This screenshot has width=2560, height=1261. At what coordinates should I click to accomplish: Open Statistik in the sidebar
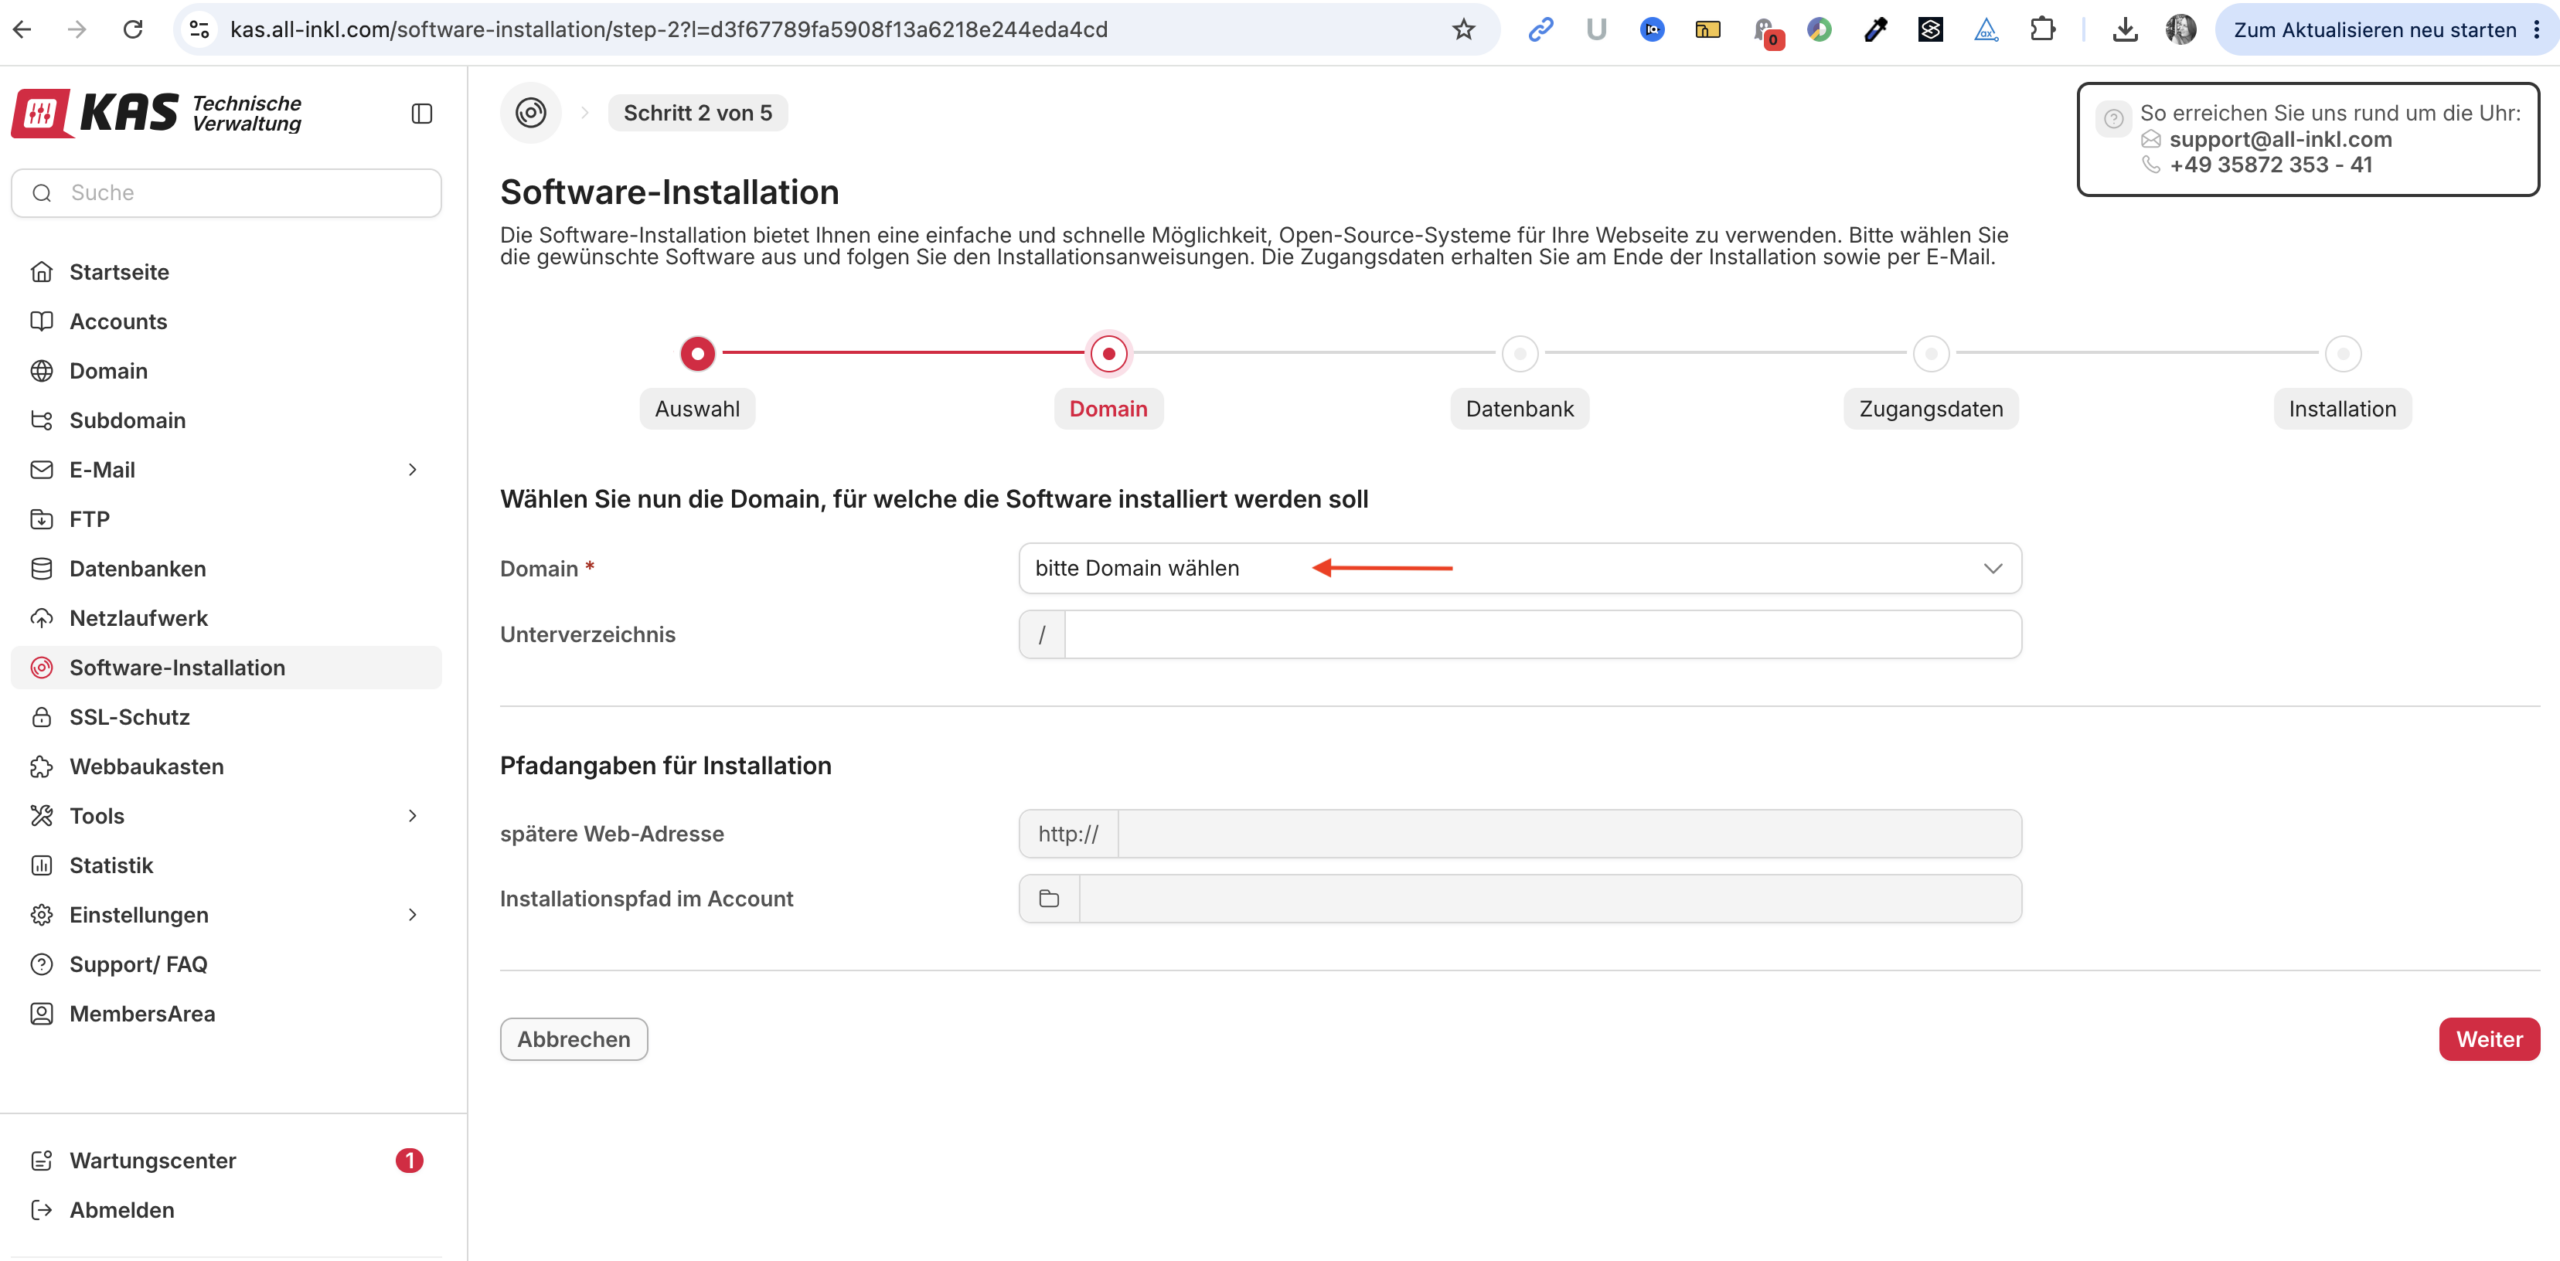pos(226,865)
